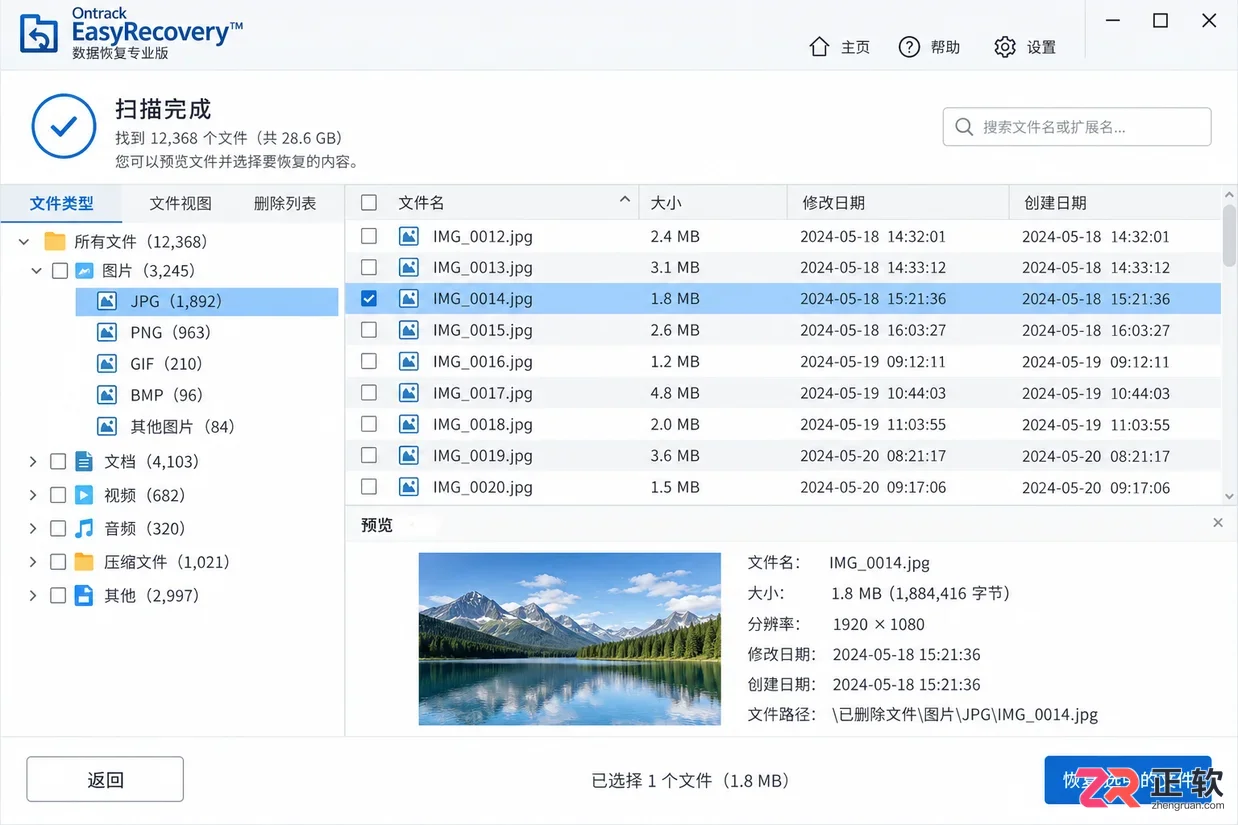Image resolution: width=1238 pixels, height=825 pixels.
Task: Check the box for IMG_0018.jpg
Action: [x=369, y=424]
